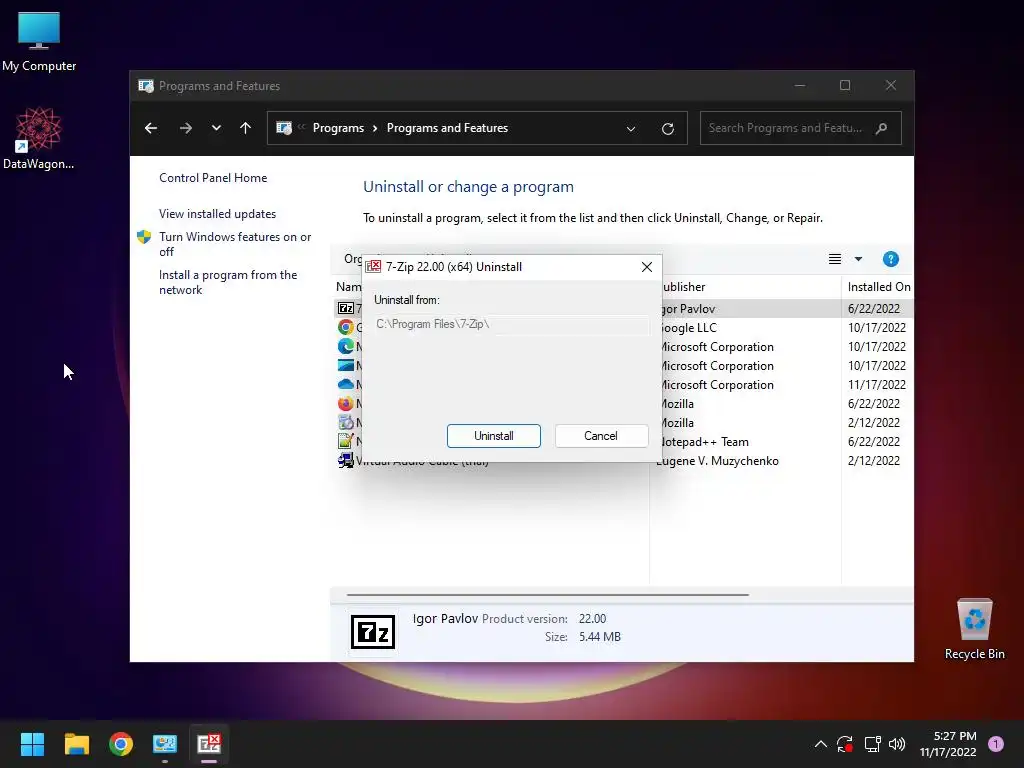Open the DataWagon desktop shortcut
1024x768 pixels.
39,138
